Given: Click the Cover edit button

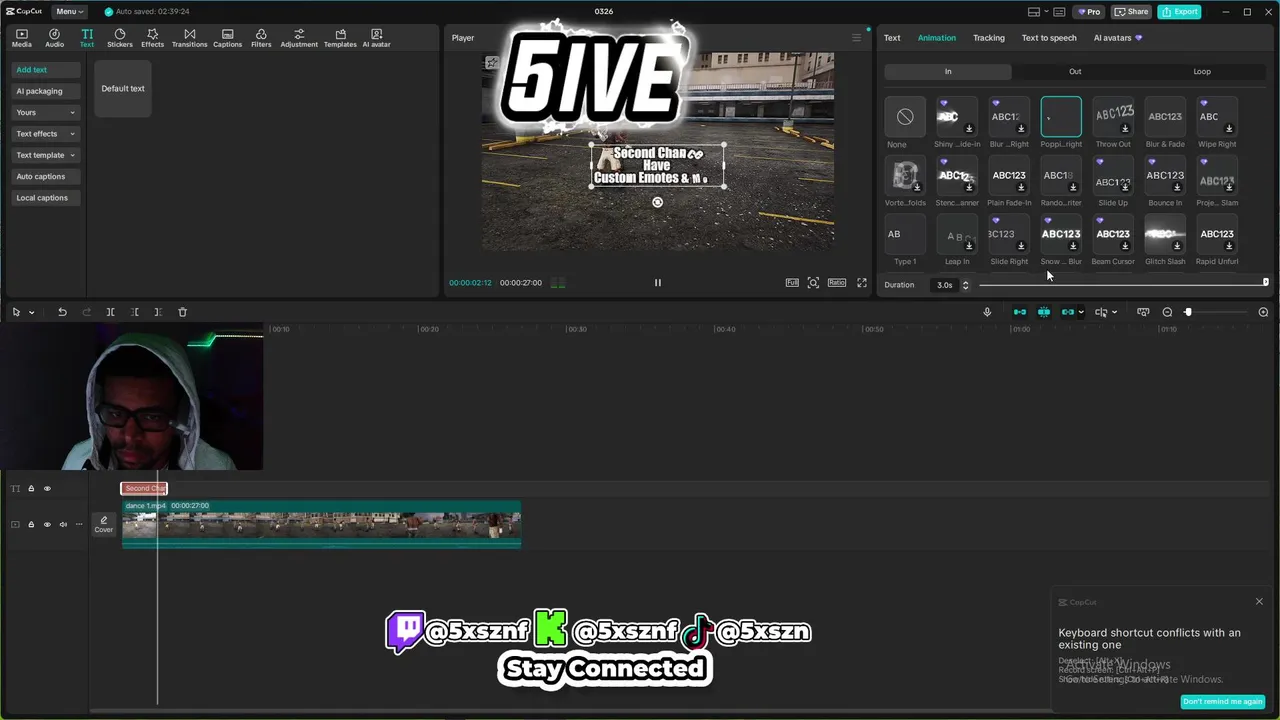Looking at the screenshot, I should click(104, 524).
